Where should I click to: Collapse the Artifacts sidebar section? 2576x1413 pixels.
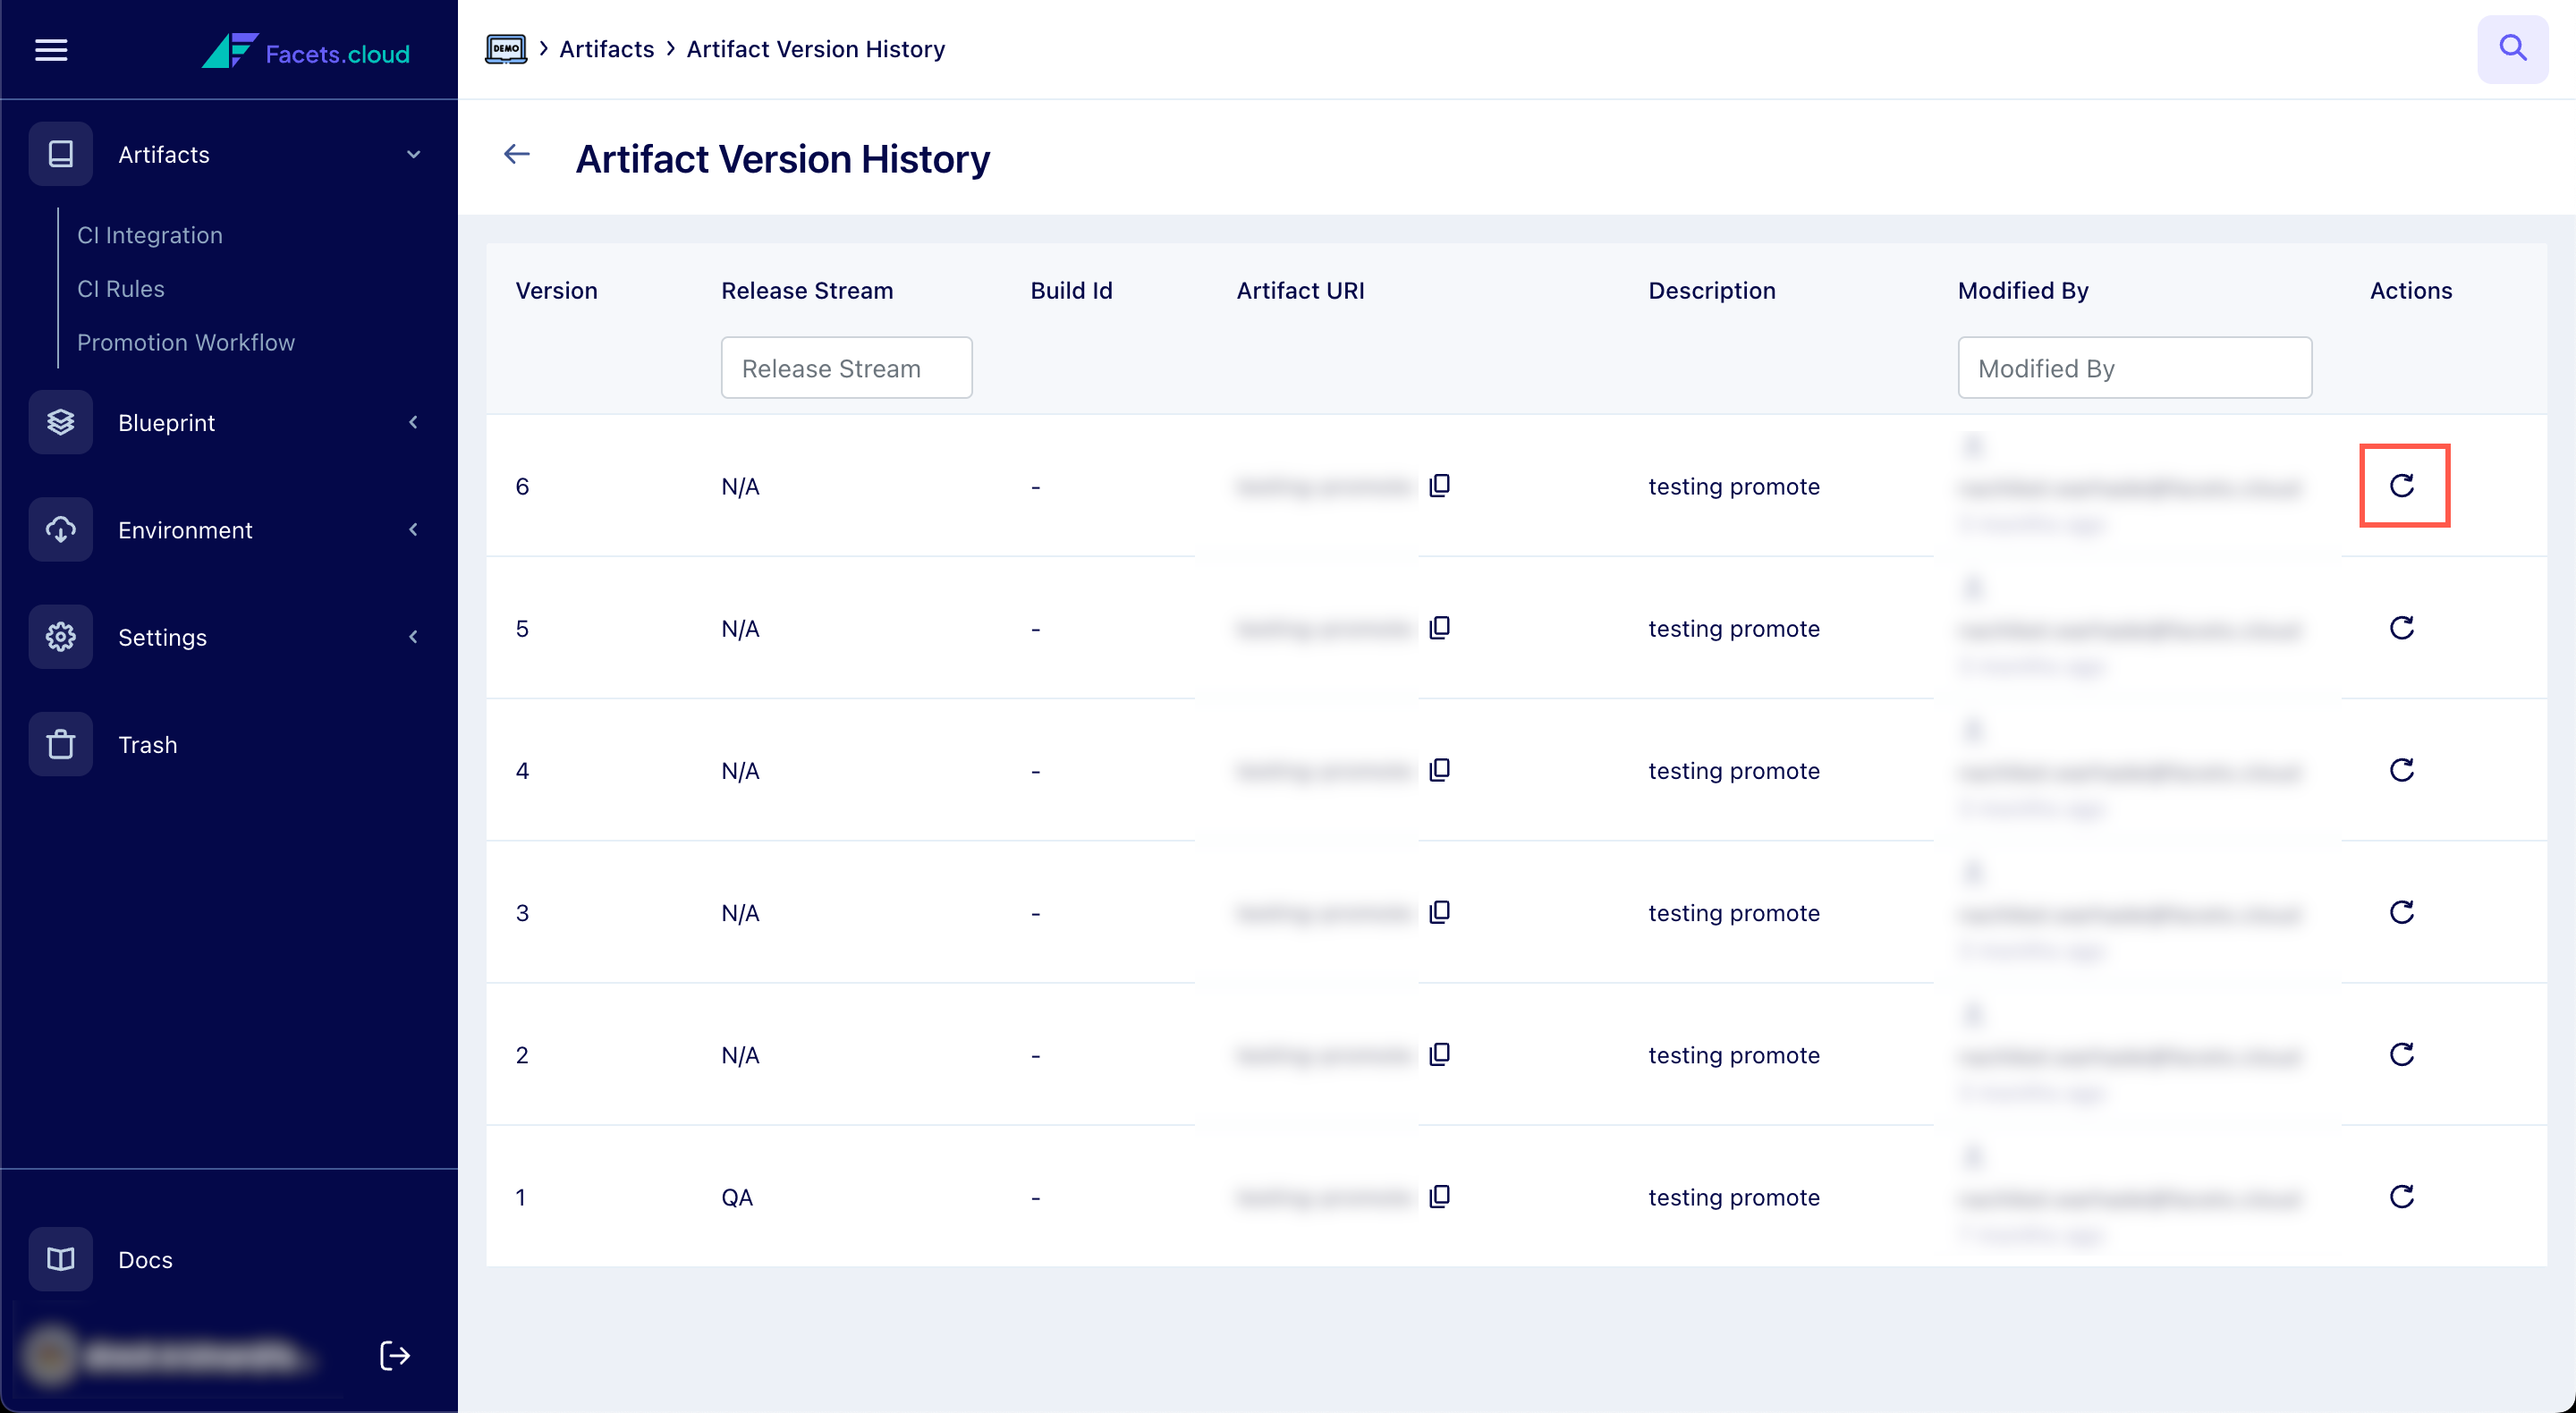413,155
